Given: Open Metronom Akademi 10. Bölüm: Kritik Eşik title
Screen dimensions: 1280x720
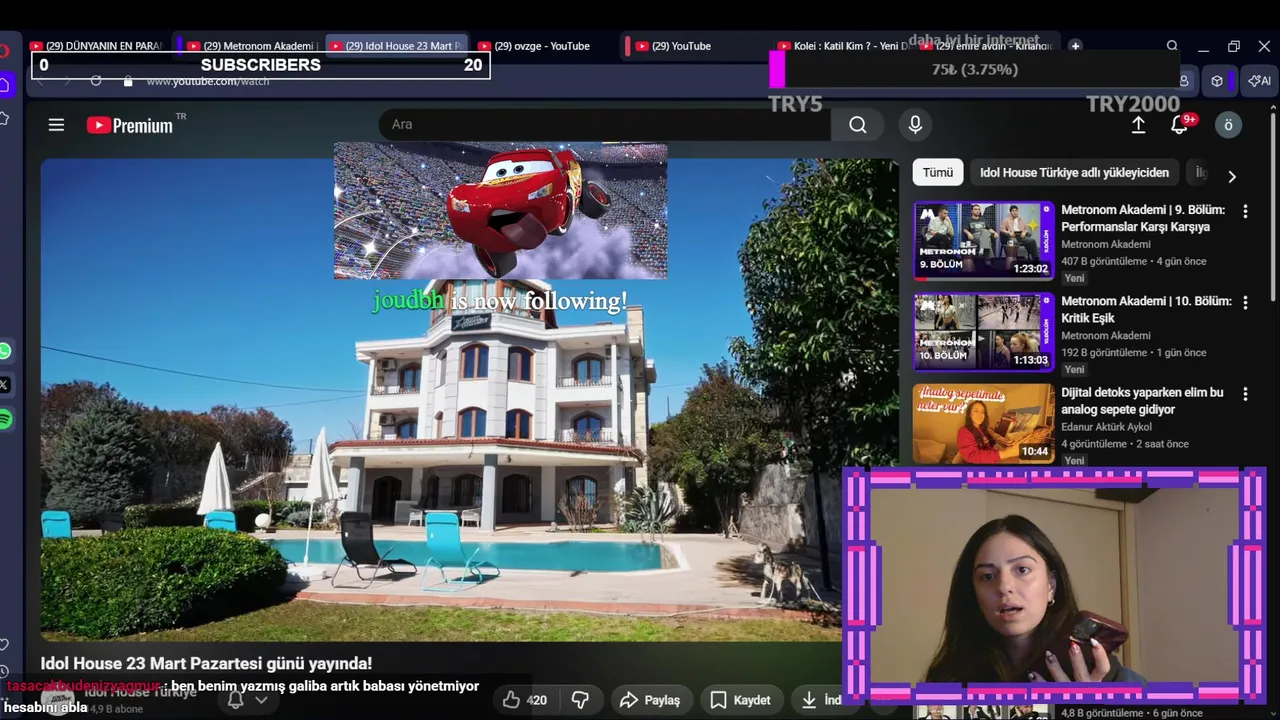Looking at the screenshot, I should 1146,309.
